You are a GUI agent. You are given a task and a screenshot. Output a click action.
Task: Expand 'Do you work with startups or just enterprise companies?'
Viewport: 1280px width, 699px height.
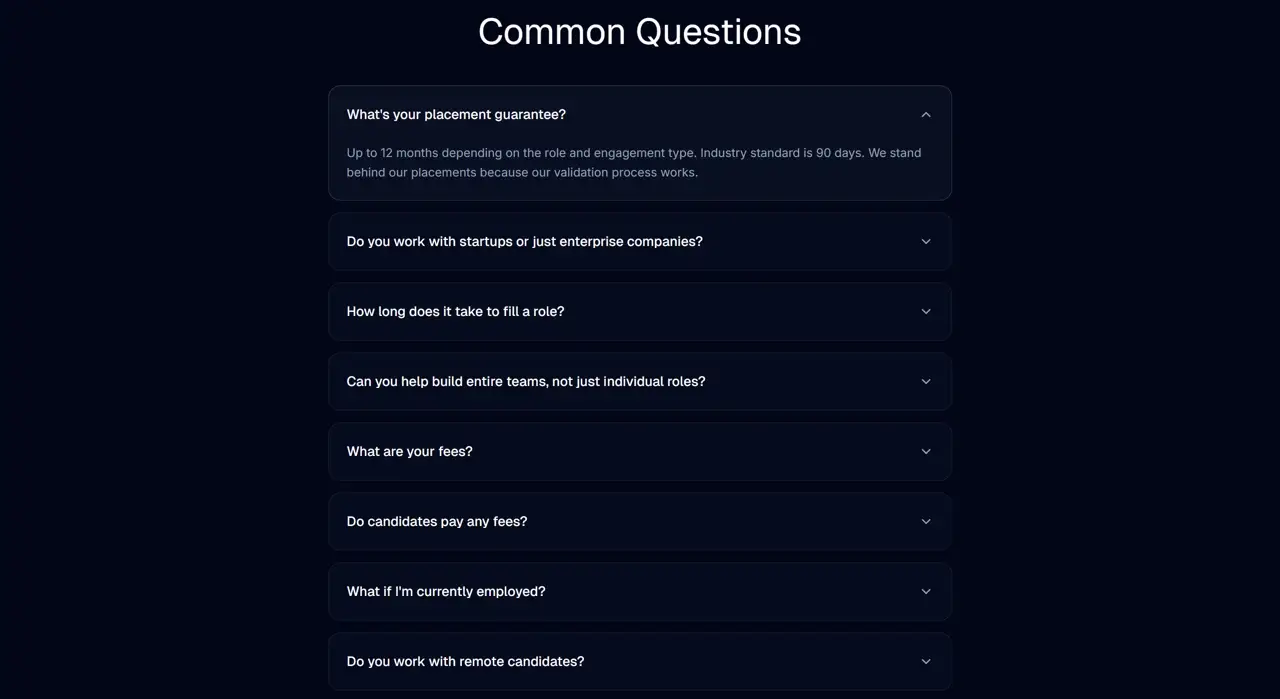[640, 241]
